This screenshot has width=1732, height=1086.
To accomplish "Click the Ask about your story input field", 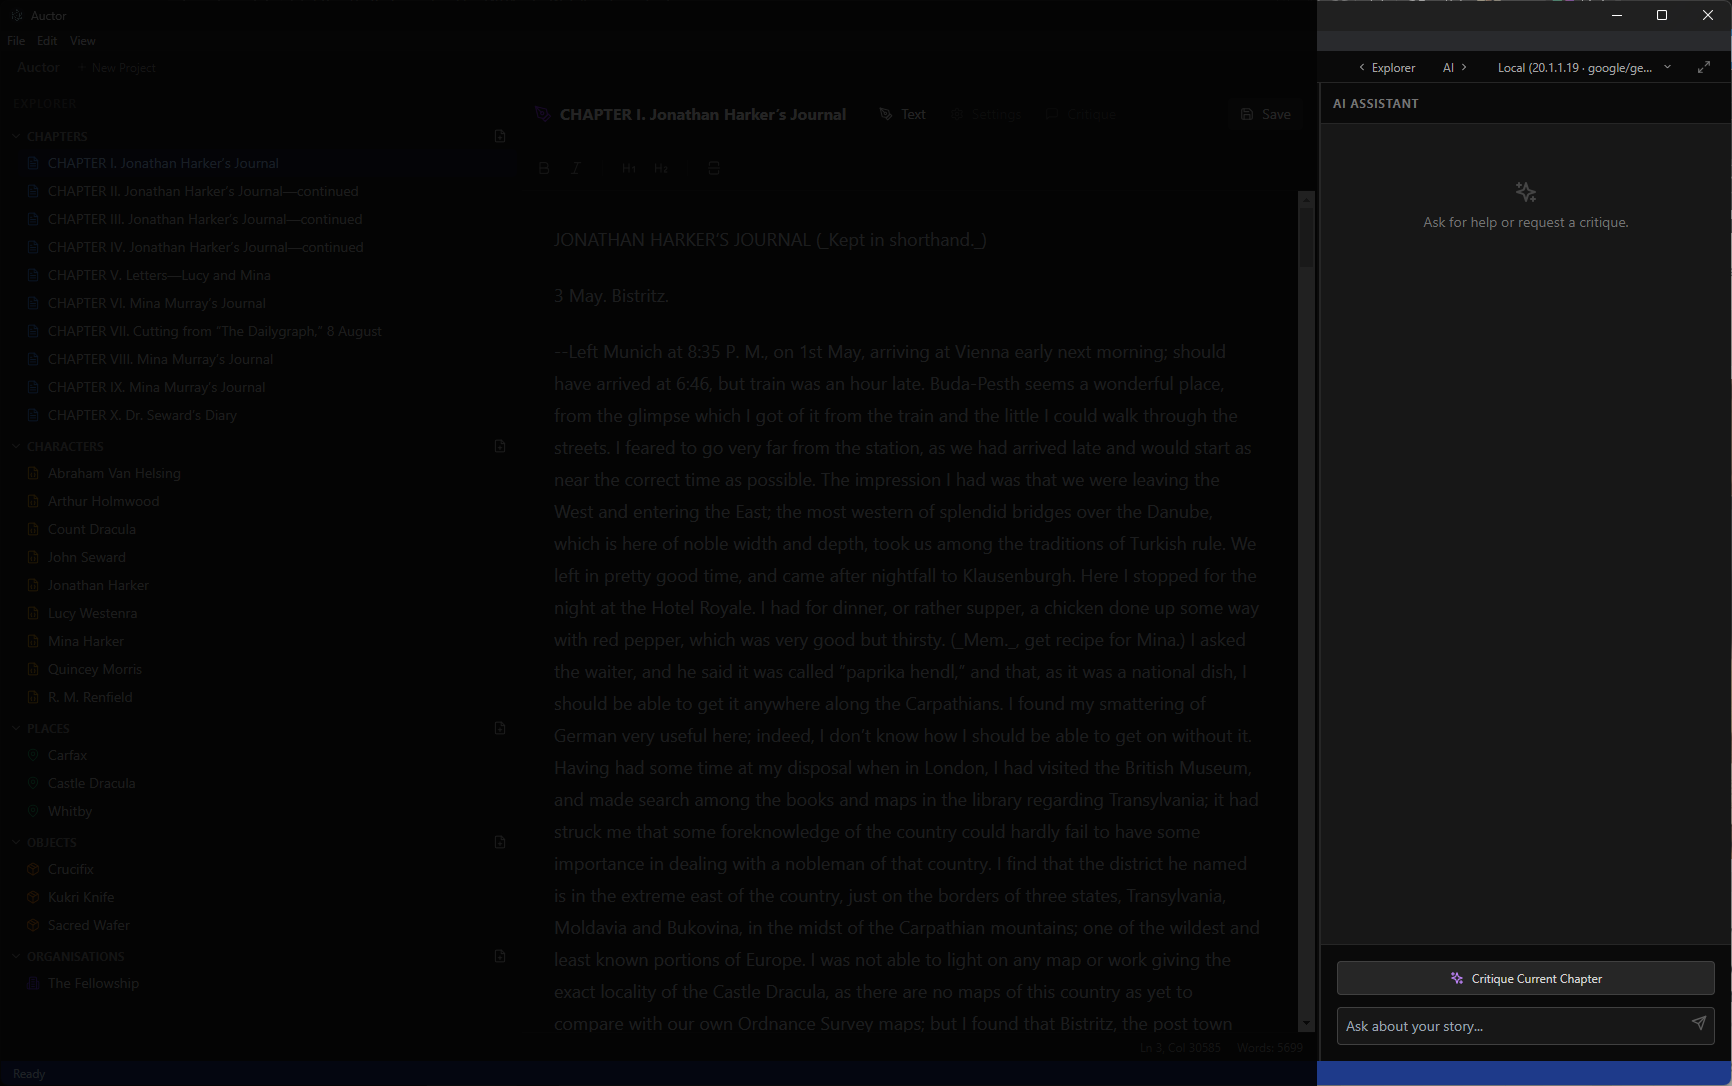I will coord(1500,1025).
